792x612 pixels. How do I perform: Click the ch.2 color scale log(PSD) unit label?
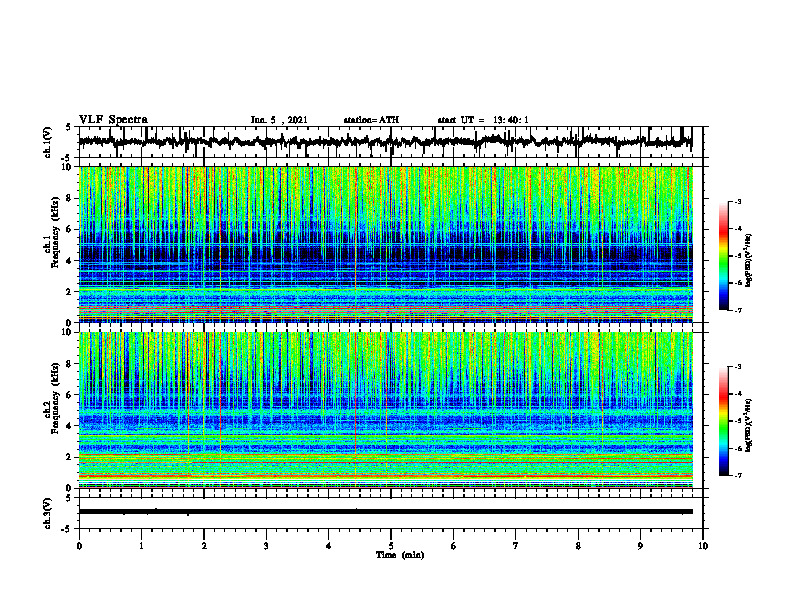[748, 425]
